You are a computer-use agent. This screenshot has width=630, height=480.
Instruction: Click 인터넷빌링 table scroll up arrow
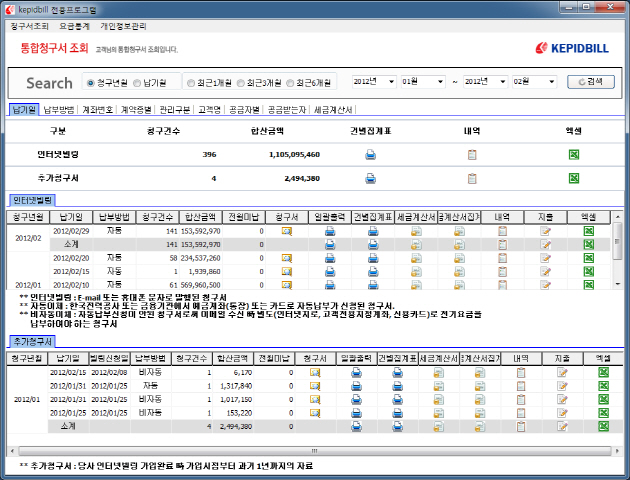click(x=618, y=217)
